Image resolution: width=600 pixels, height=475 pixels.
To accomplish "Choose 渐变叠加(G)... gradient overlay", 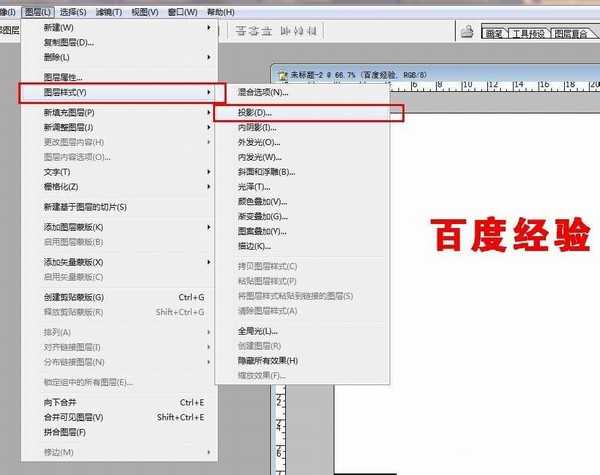I will (x=302, y=217).
